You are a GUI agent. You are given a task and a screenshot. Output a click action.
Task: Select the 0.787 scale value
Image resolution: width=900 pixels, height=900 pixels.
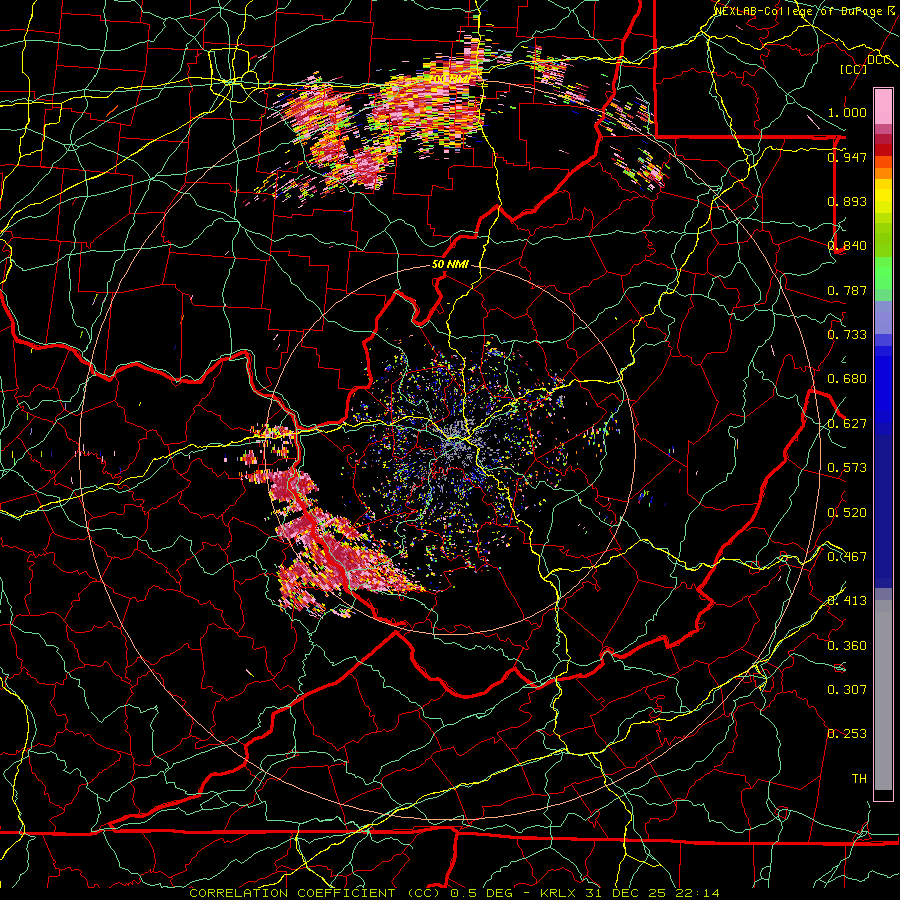[847, 290]
